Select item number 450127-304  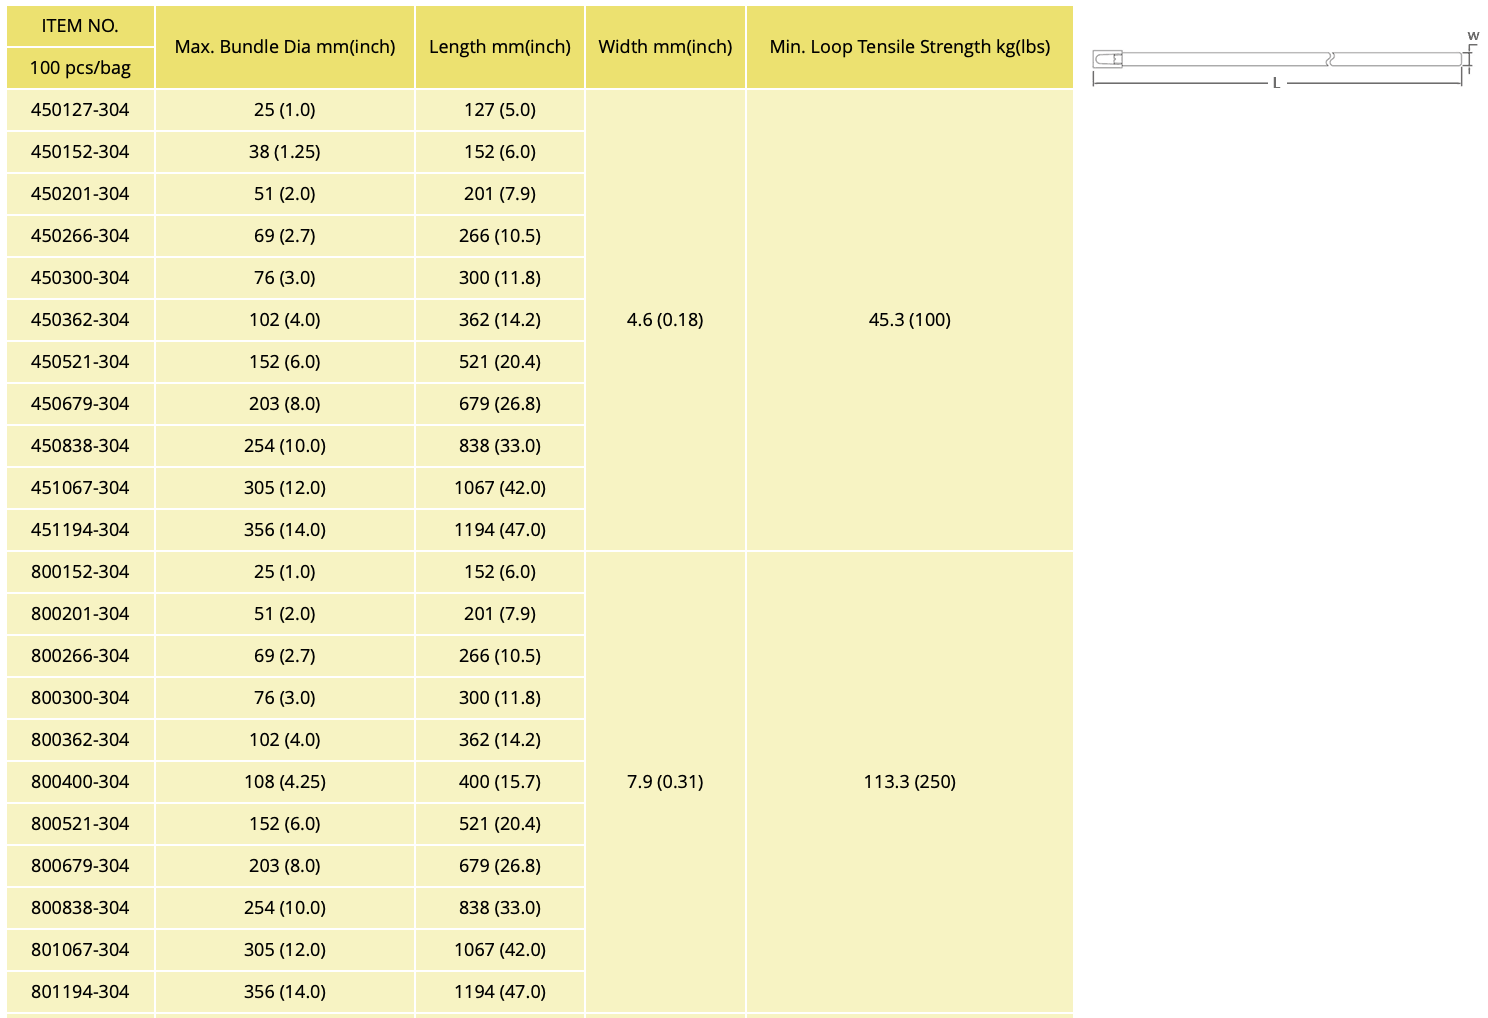click(80, 110)
